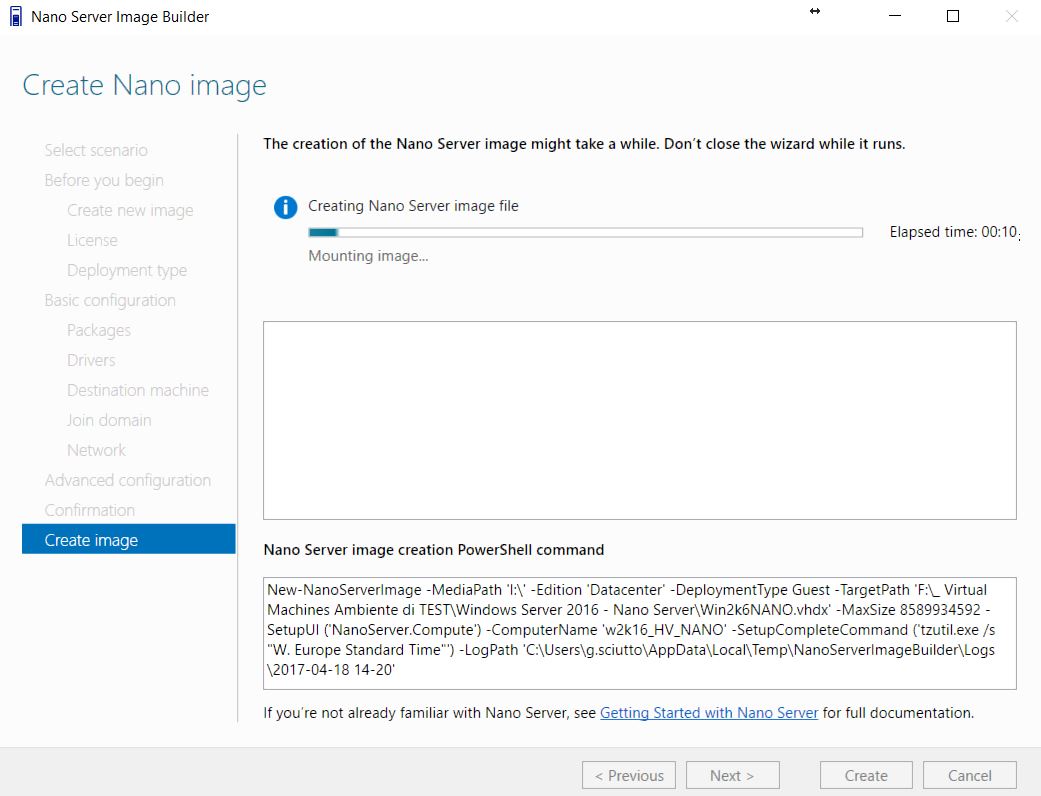Click the 'Creating Nano Server image file' label
Viewport: 1041px width, 796px height.
413,206
